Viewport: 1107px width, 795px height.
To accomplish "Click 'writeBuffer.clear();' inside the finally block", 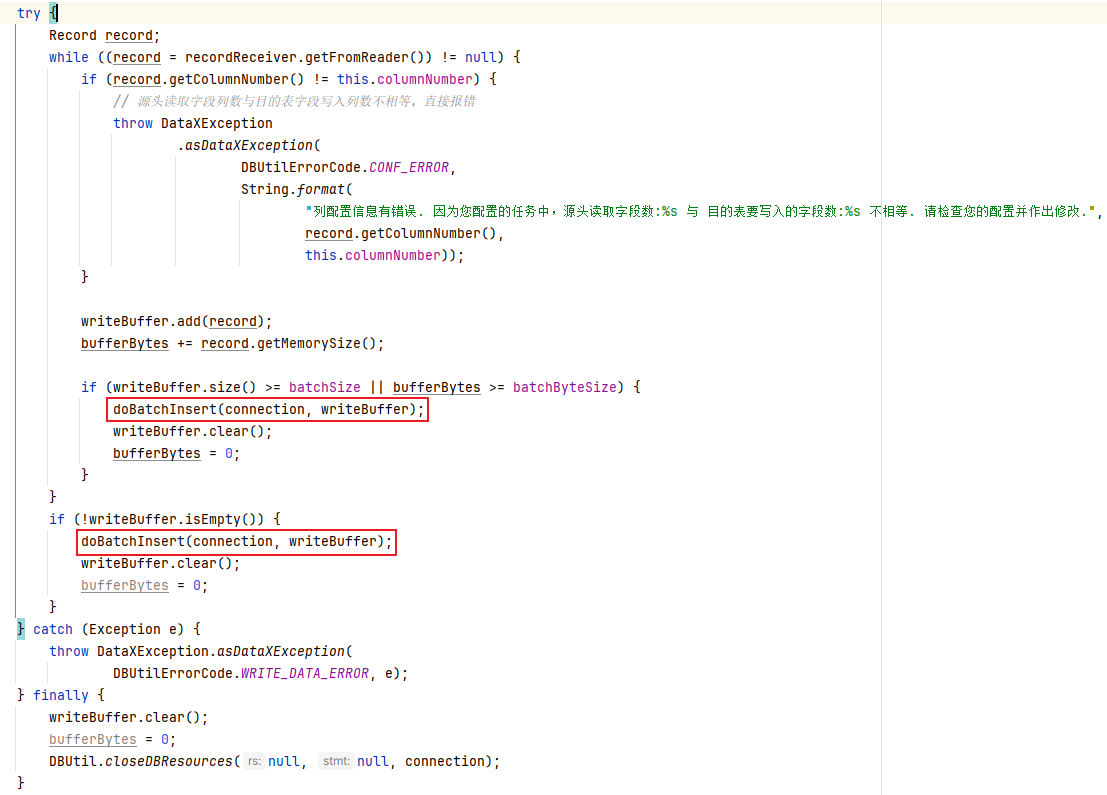I will (128, 717).
